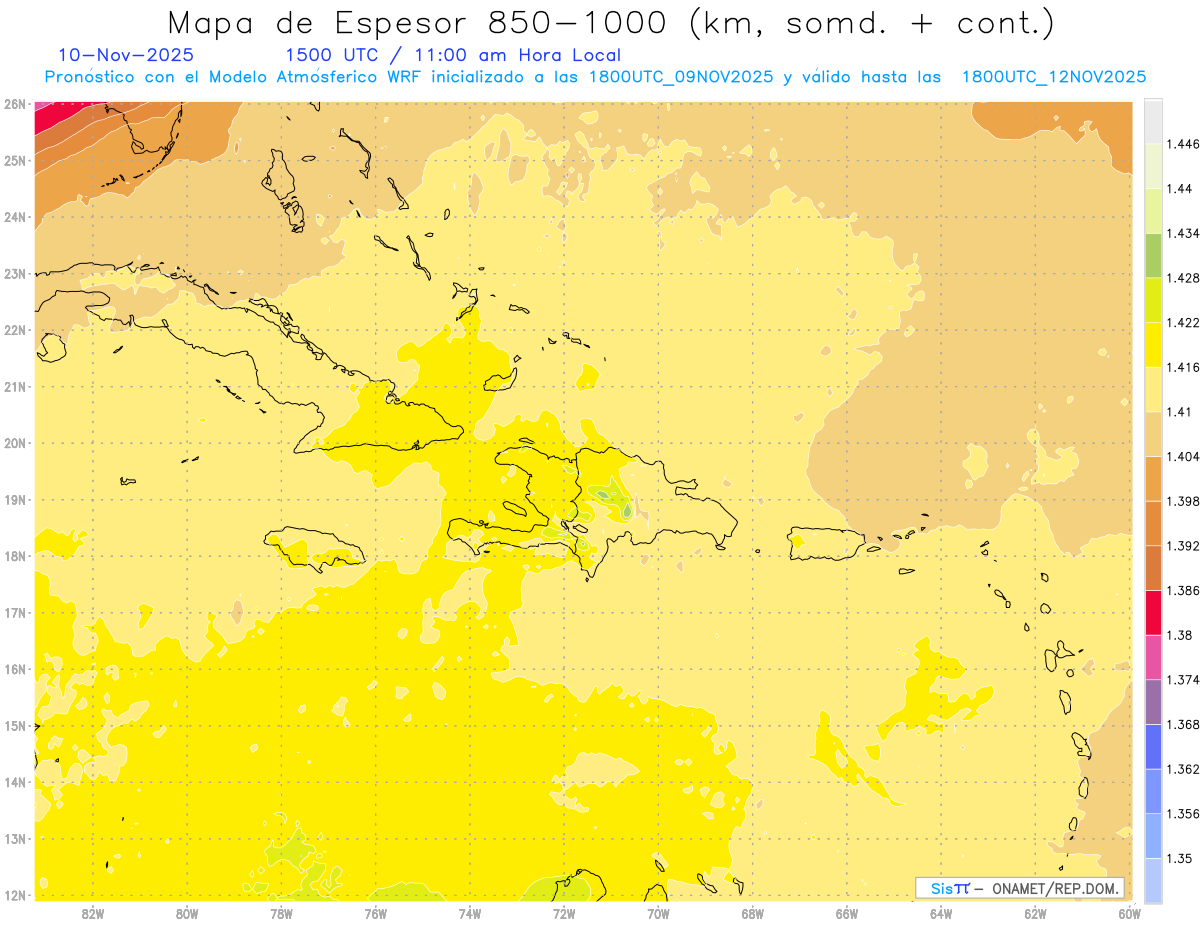This screenshot has height=927, width=1200.
Task: Click the 15N latitude axis label
Action: [14, 725]
